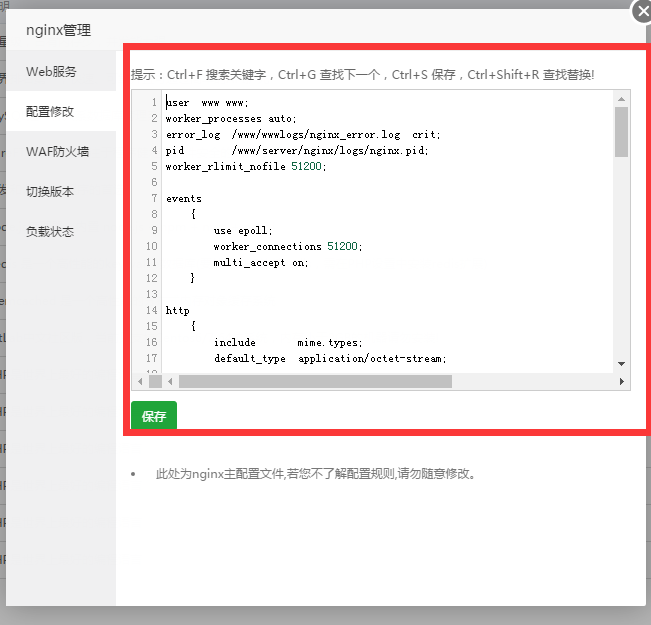Click horizontal scrollbar right arrow
Screen dimensions: 651x625
[x=622, y=381]
